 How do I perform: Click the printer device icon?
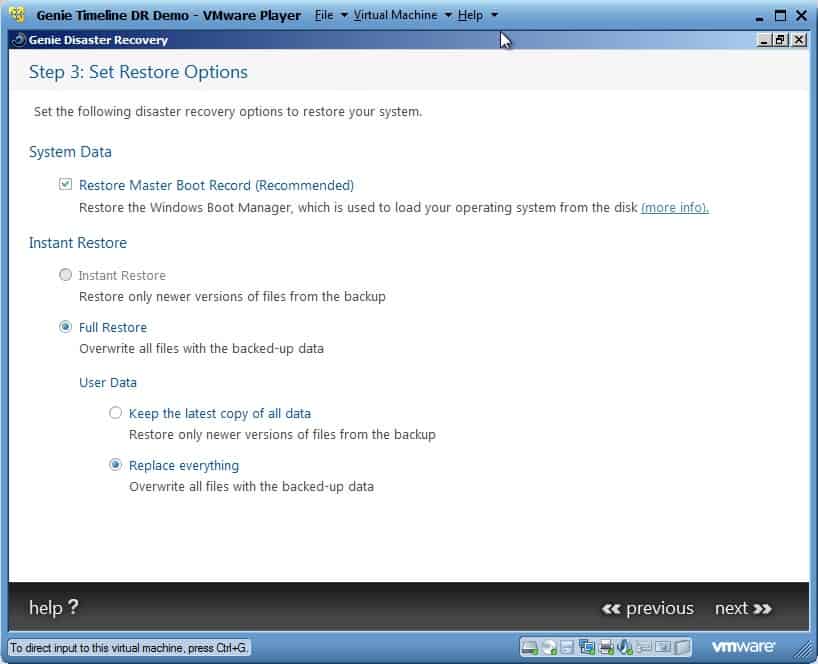click(606, 648)
